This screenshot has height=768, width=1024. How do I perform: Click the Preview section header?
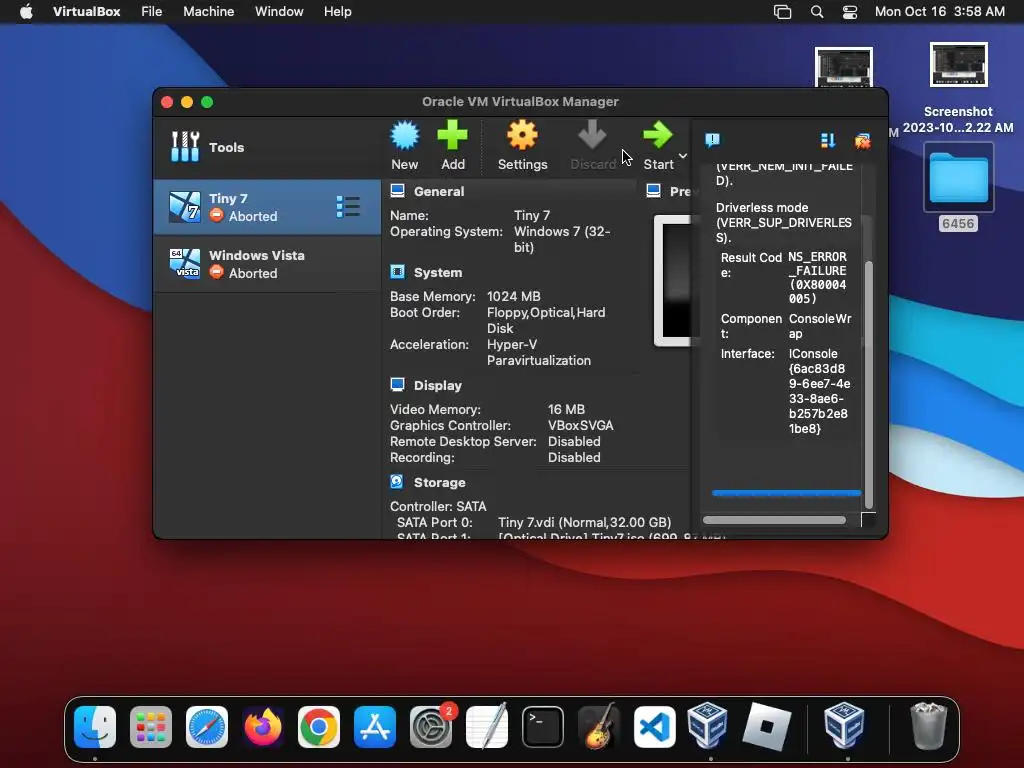point(680,191)
